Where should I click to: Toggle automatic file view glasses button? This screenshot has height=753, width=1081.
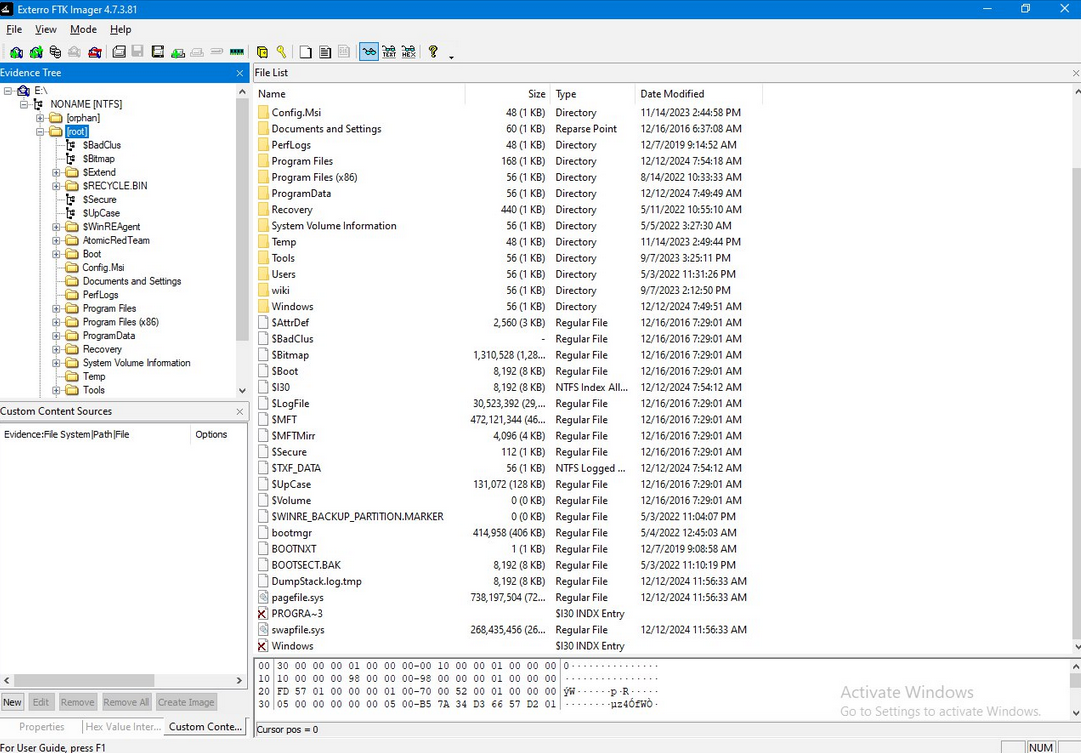(x=369, y=52)
